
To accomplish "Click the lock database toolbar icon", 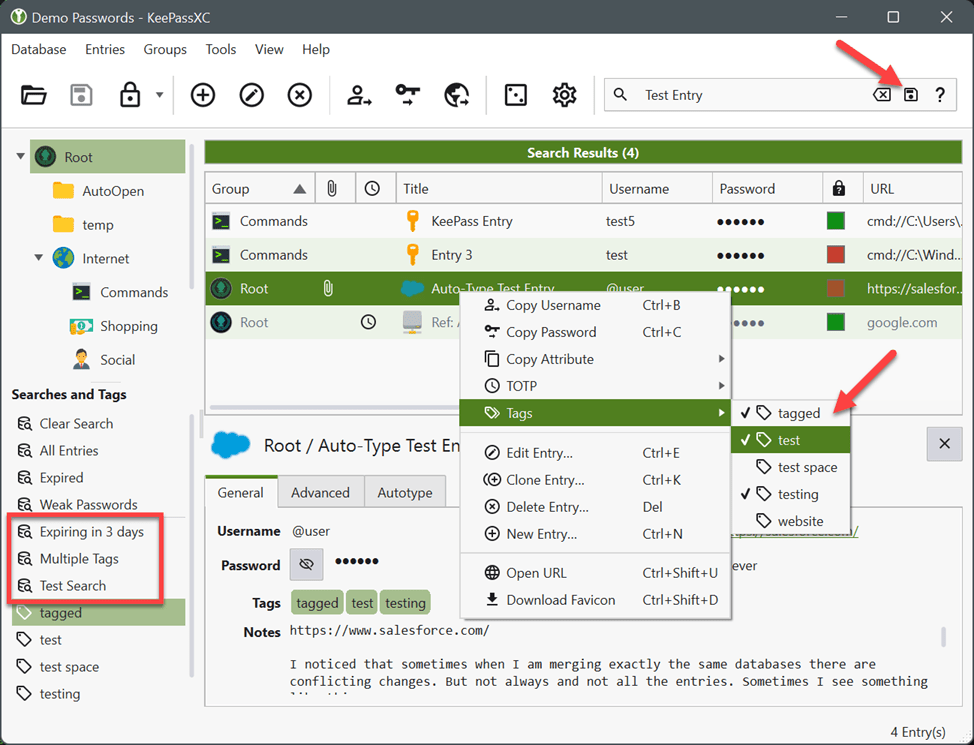I will [130, 95].
